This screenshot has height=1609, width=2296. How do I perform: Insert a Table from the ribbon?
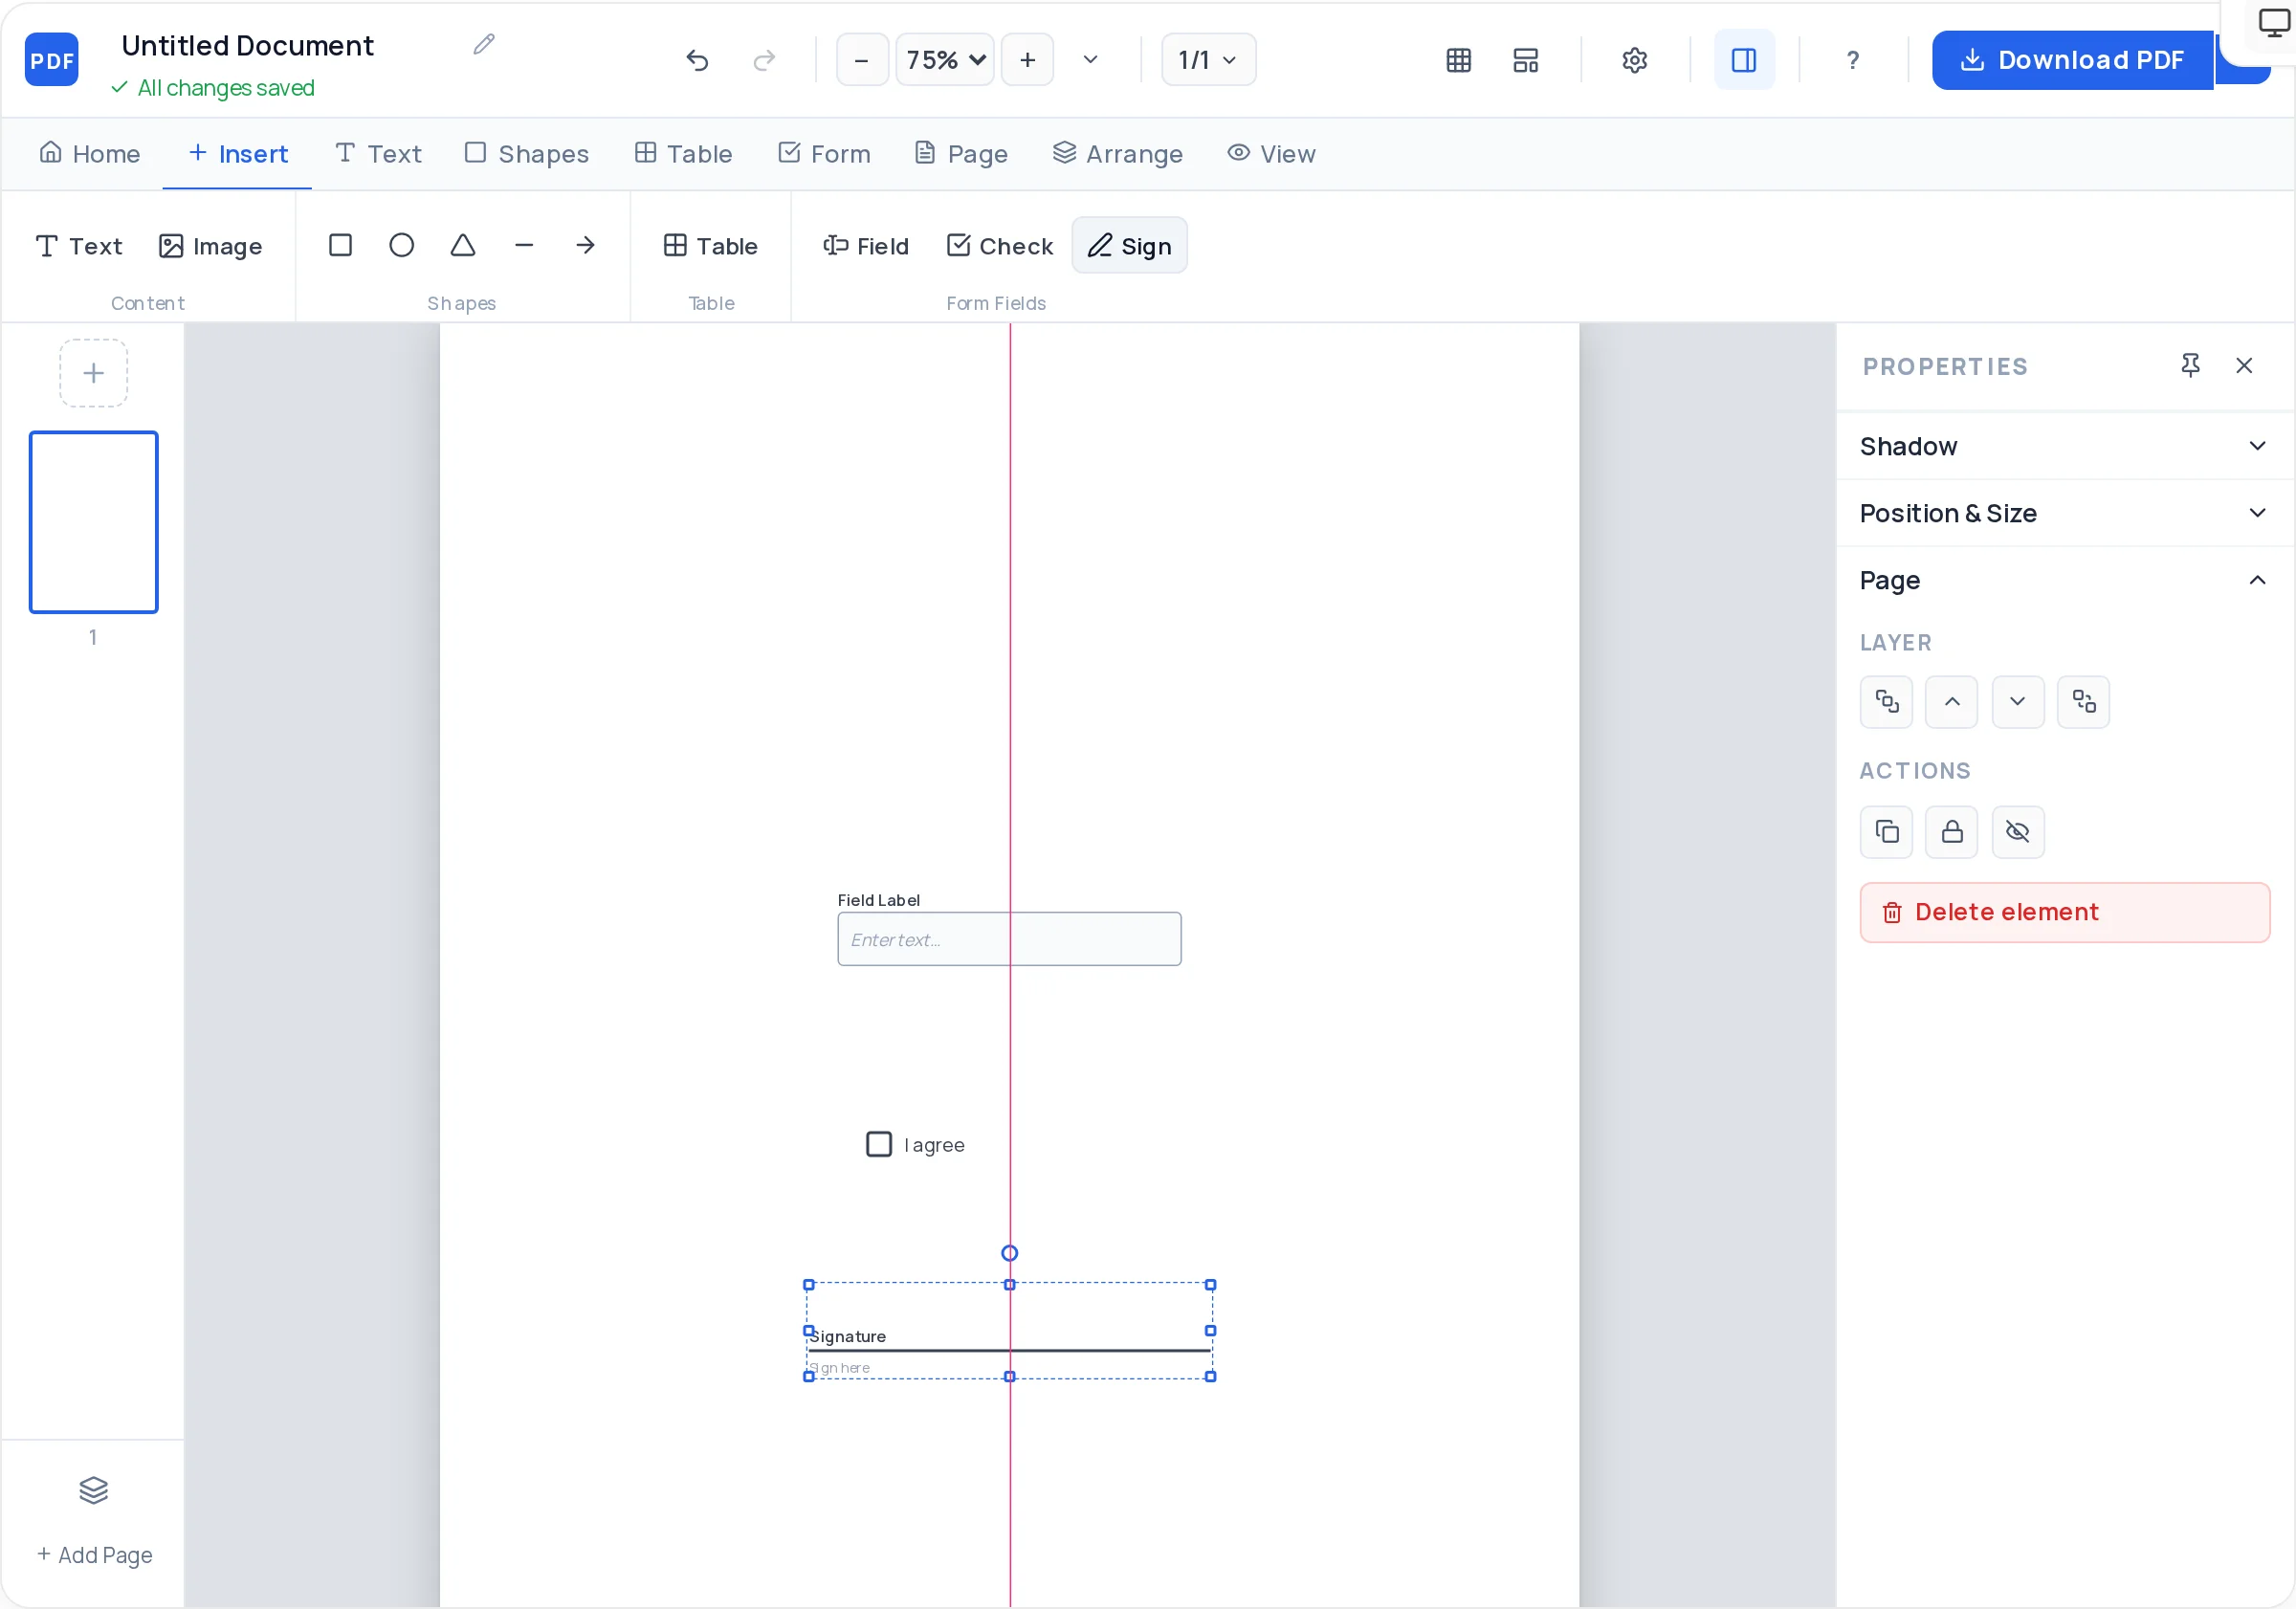coord(711,246)
